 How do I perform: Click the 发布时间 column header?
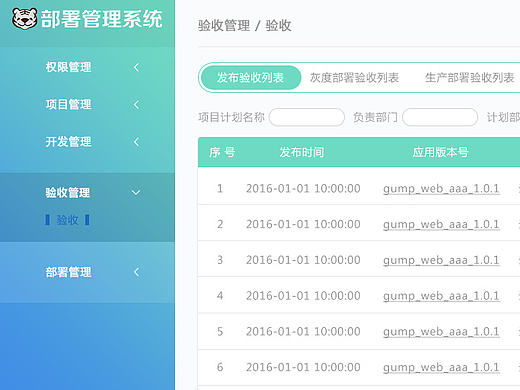point(302,152)
